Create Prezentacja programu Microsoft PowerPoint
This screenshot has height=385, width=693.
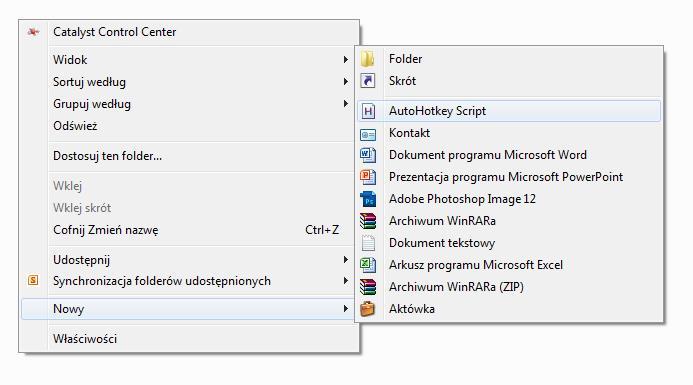[x=509, y=177]
